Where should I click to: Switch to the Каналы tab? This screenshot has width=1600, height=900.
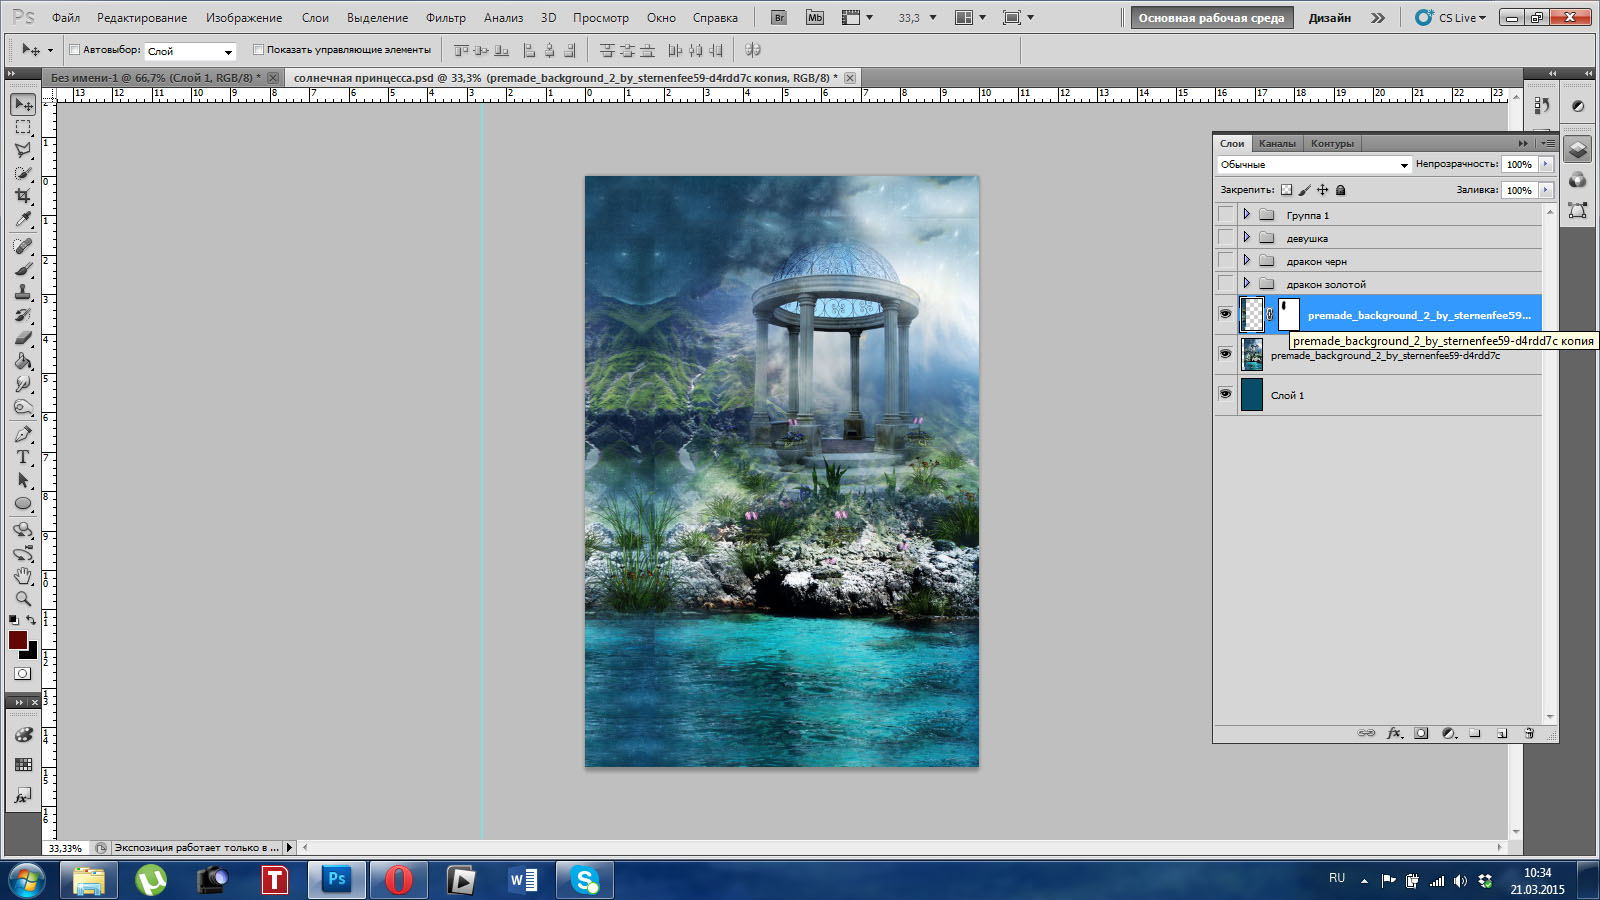click(1277, 143)
